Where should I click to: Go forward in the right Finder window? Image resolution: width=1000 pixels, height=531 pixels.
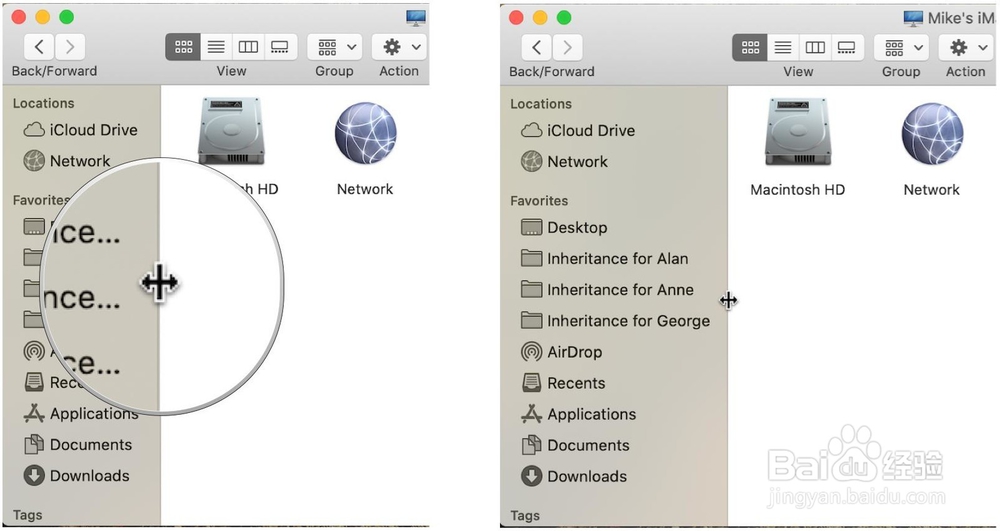568,47
